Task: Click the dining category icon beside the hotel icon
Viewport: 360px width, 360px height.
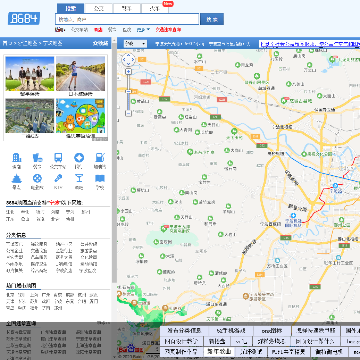Action: click(37, 158)
